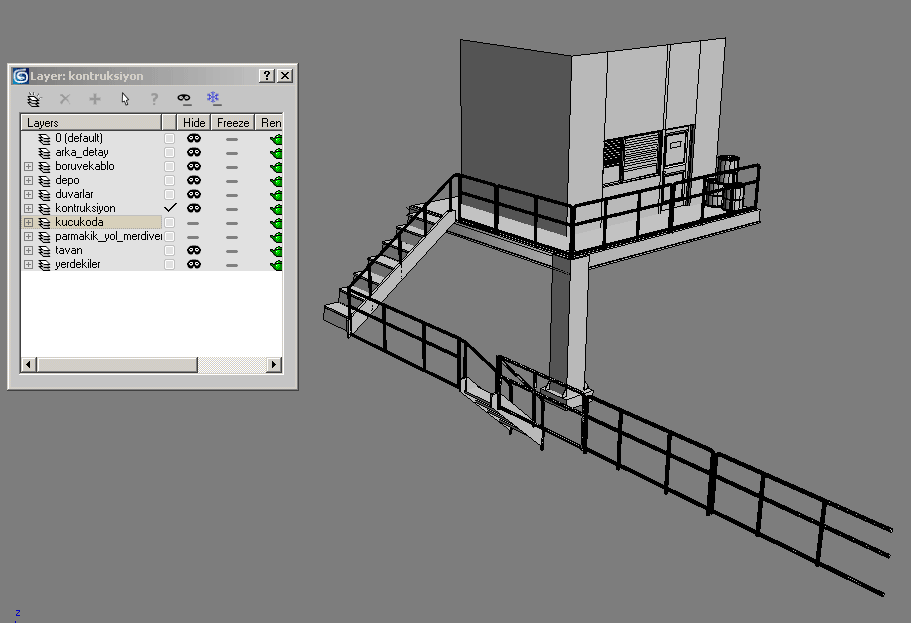911x623 pixels.
Task: Expand the parmakik_yol_merdiven layer
Action: click(28, 236)
